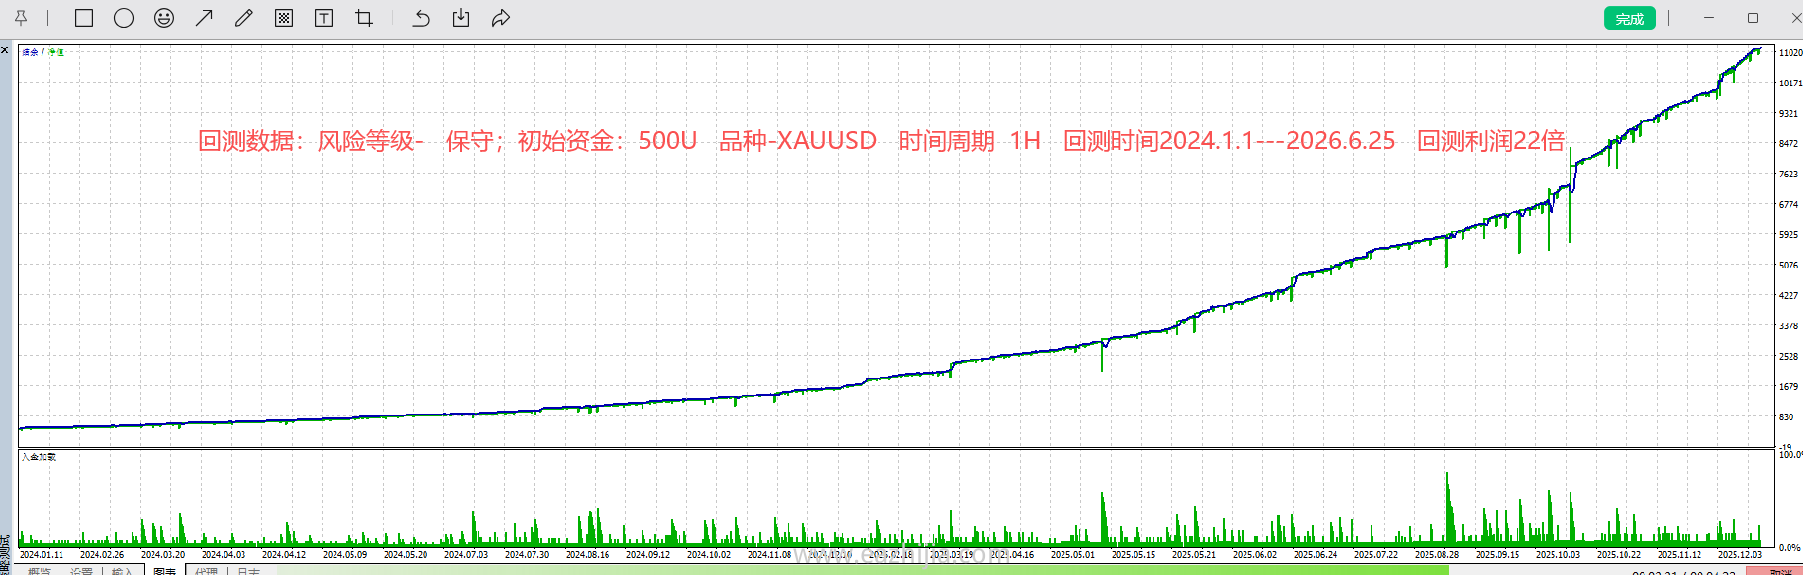
Task: Click the 830 balance axis value
Action: 1786,417
